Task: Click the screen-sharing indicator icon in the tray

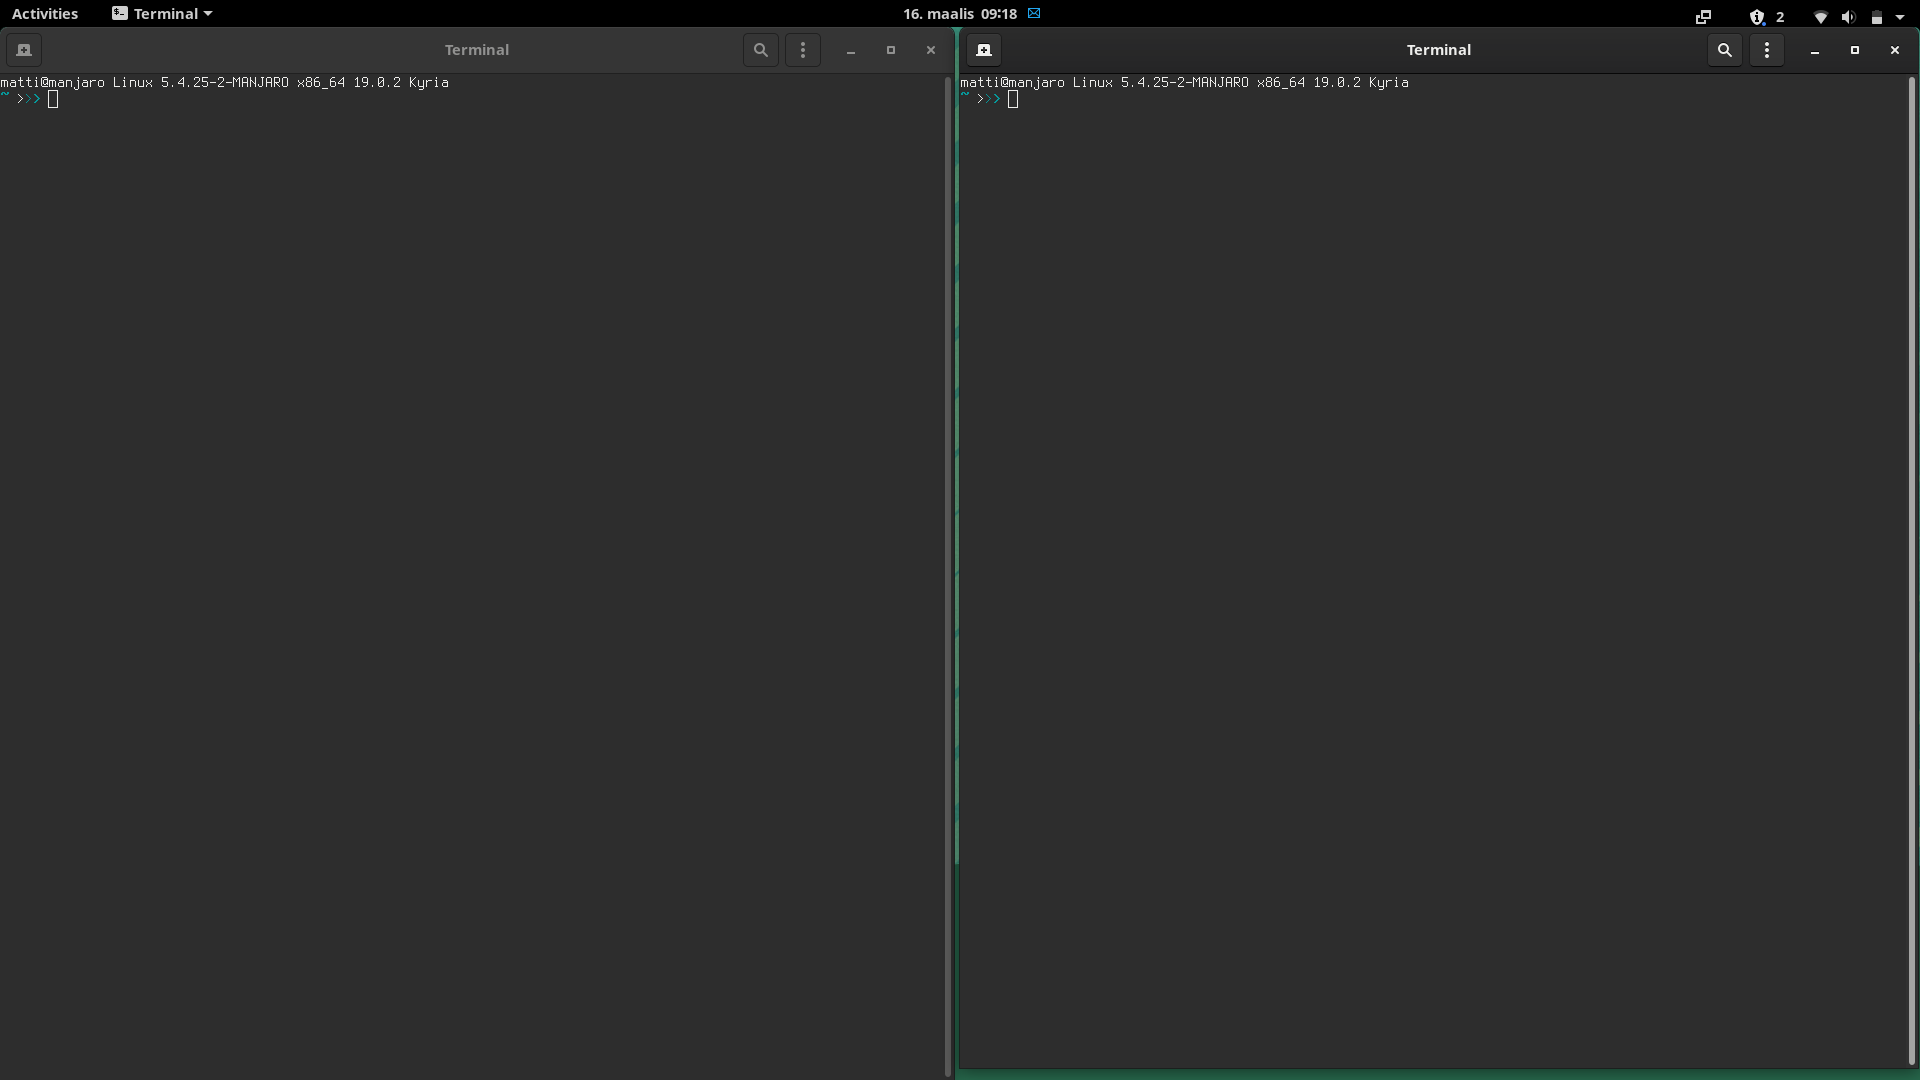Action: click(1702, 17)
